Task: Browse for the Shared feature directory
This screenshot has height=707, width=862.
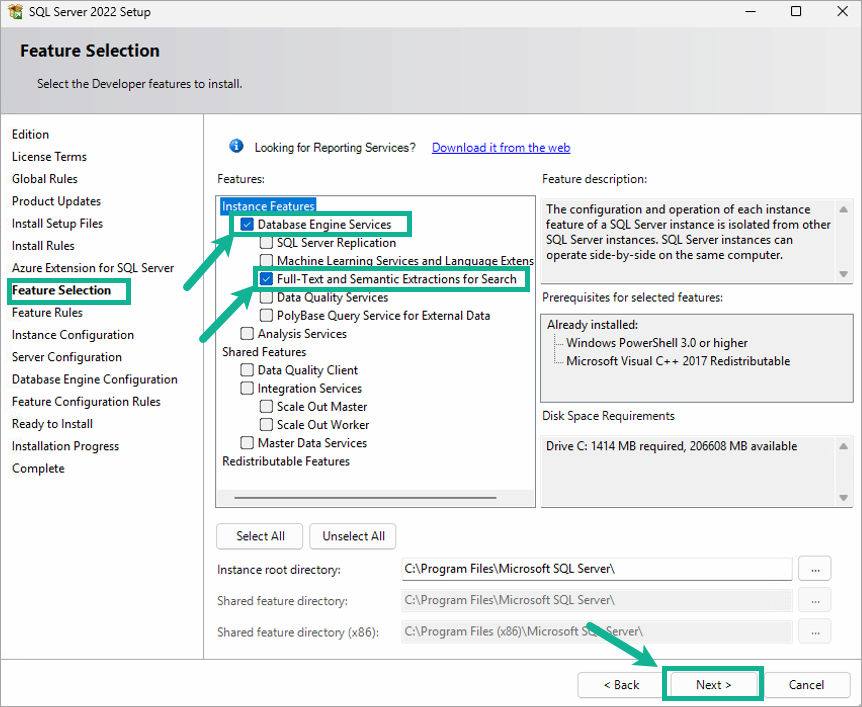Action: (x=815, y=600)
